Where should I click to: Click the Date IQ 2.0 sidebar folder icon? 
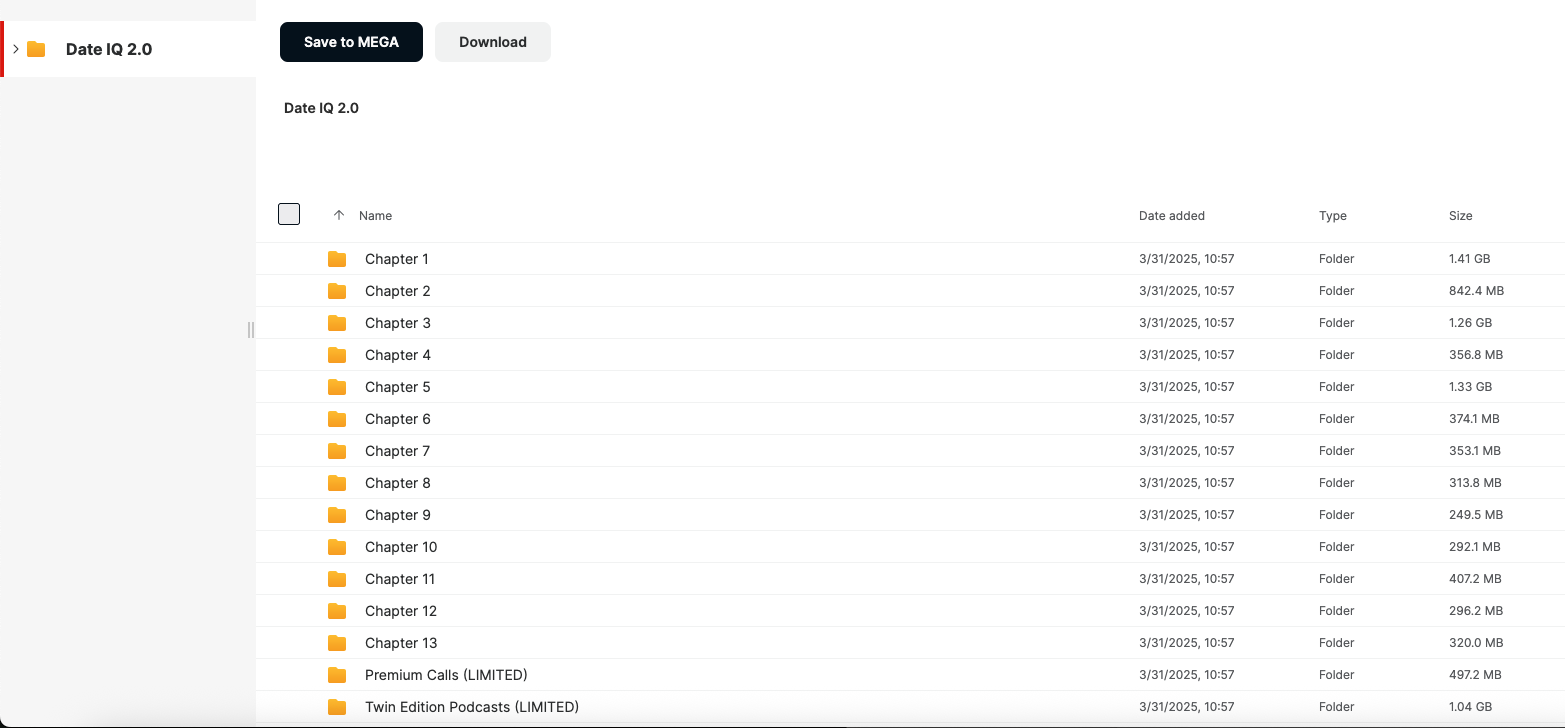37,49
